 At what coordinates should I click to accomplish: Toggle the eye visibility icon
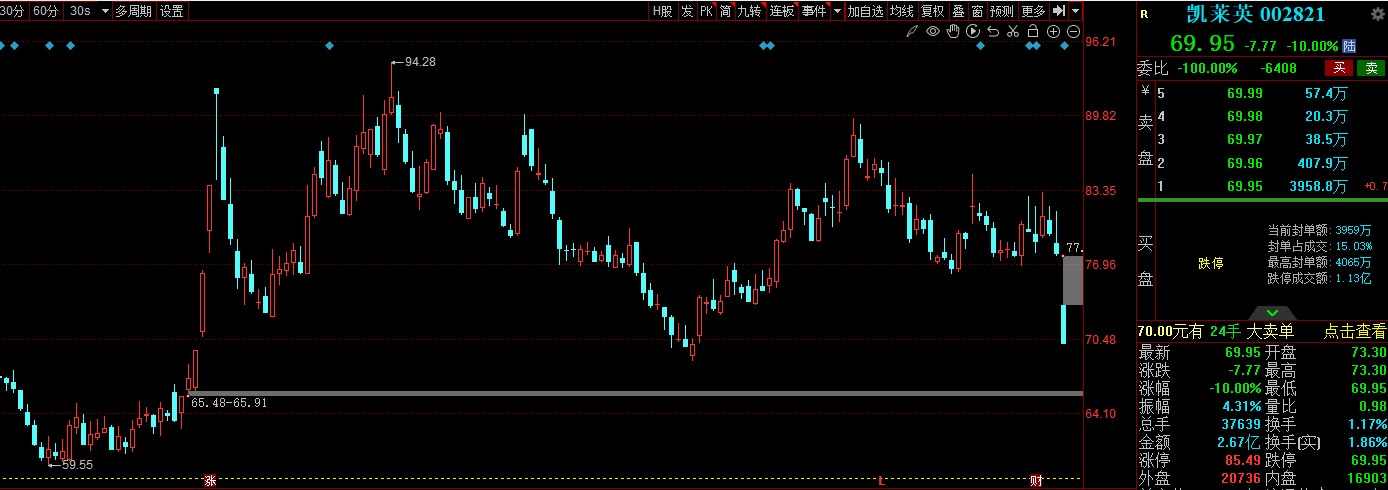[x=933, y=32]
